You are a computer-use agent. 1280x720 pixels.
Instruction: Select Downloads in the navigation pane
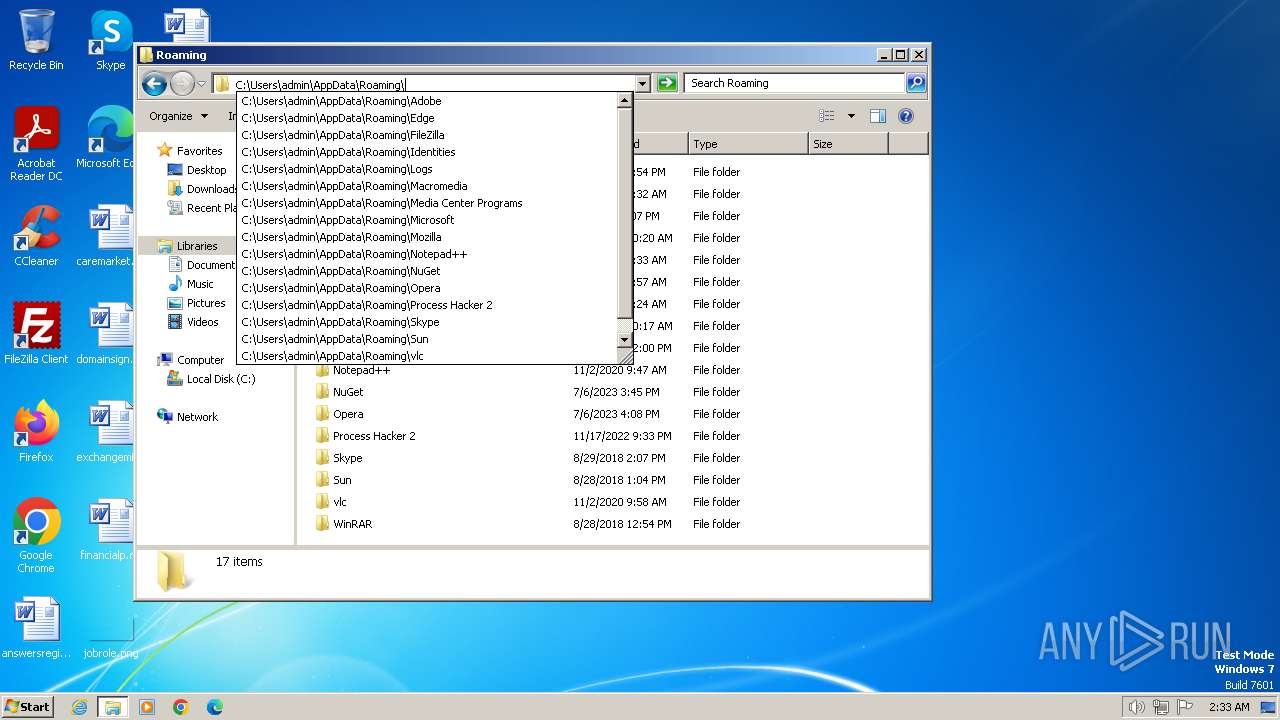pyautogui.click(x=204, y=189)
